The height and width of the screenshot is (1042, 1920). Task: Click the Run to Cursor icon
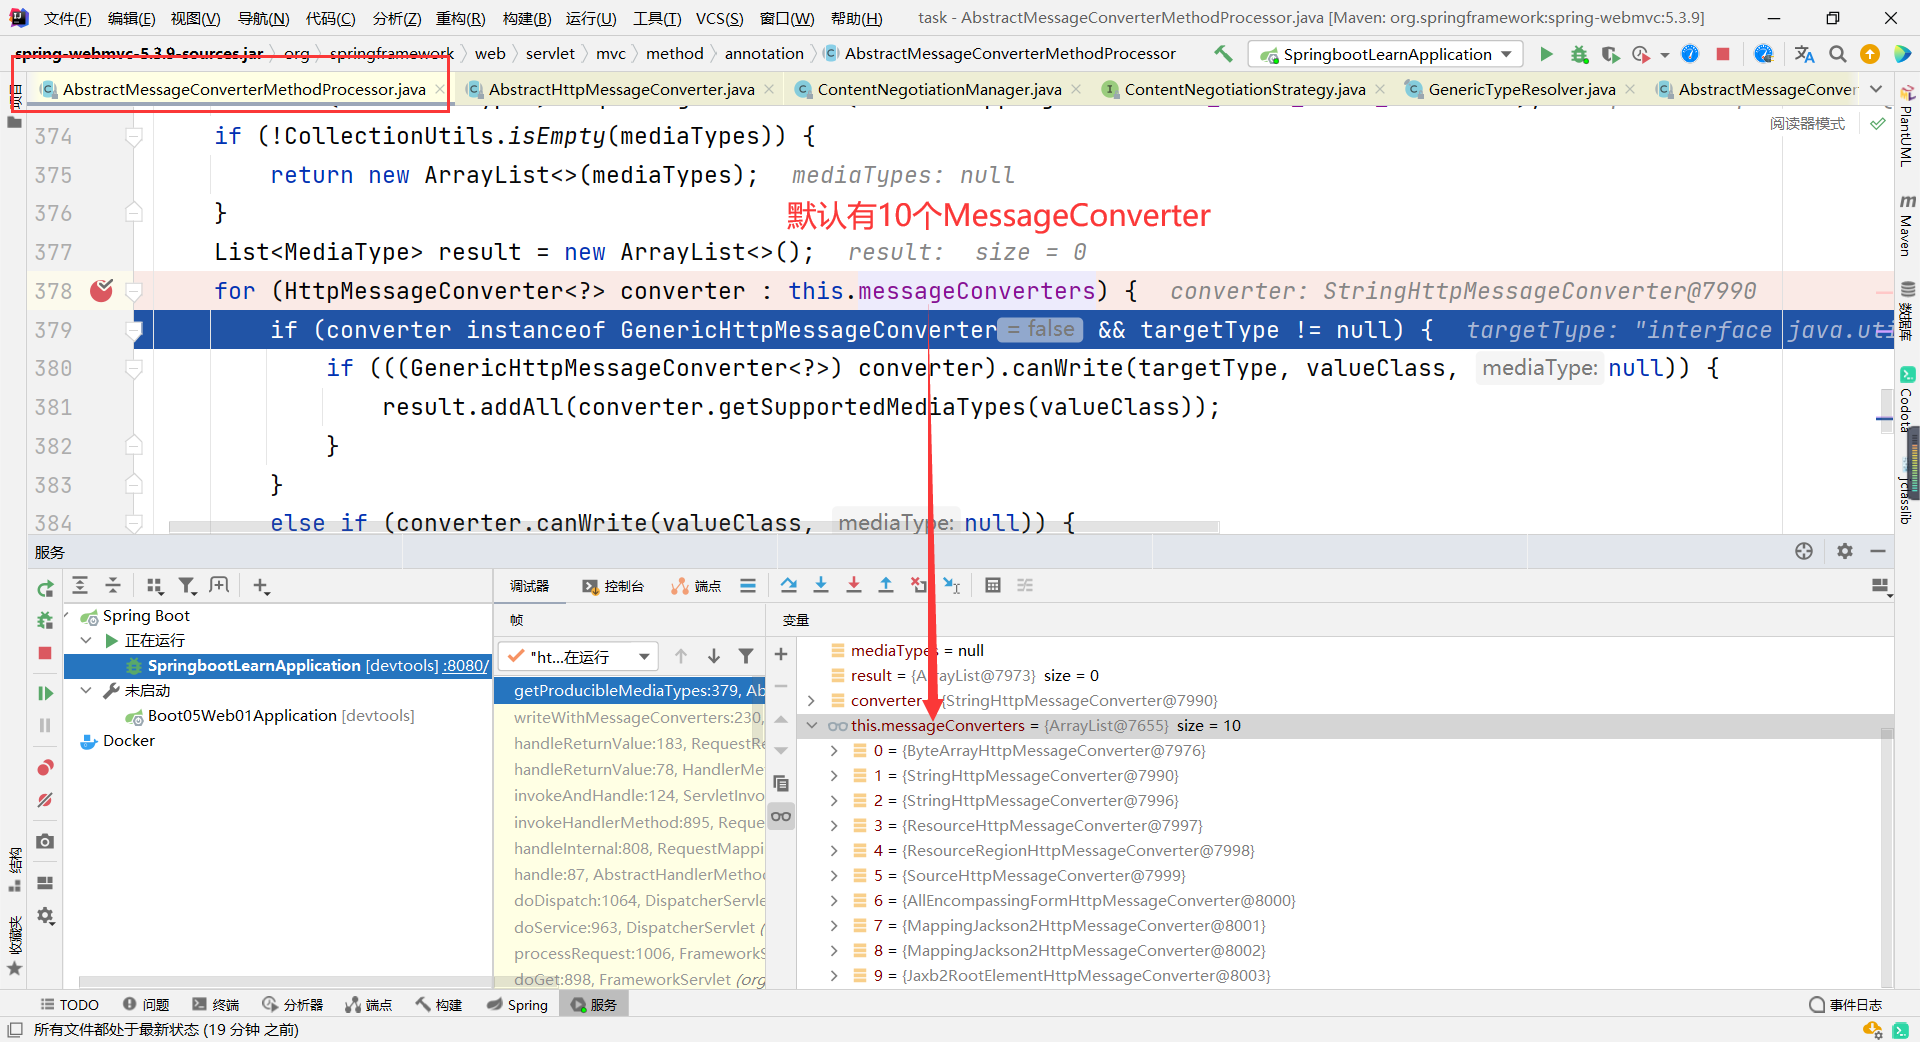coord(952,586)
